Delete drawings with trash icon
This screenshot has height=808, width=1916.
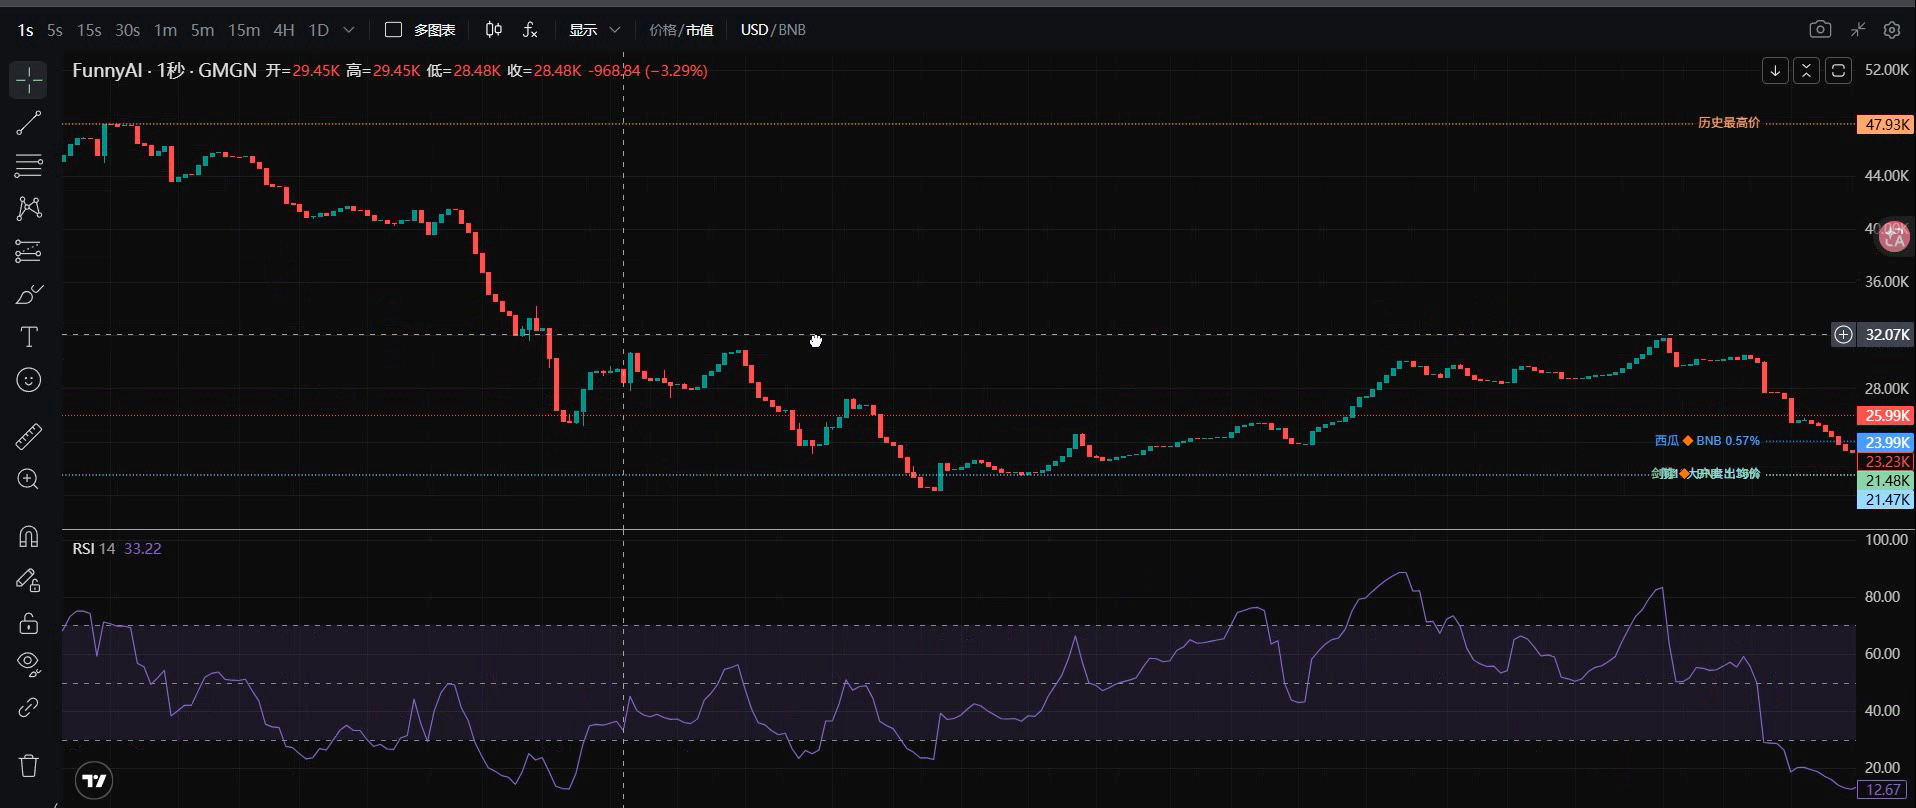coord(29,766)
